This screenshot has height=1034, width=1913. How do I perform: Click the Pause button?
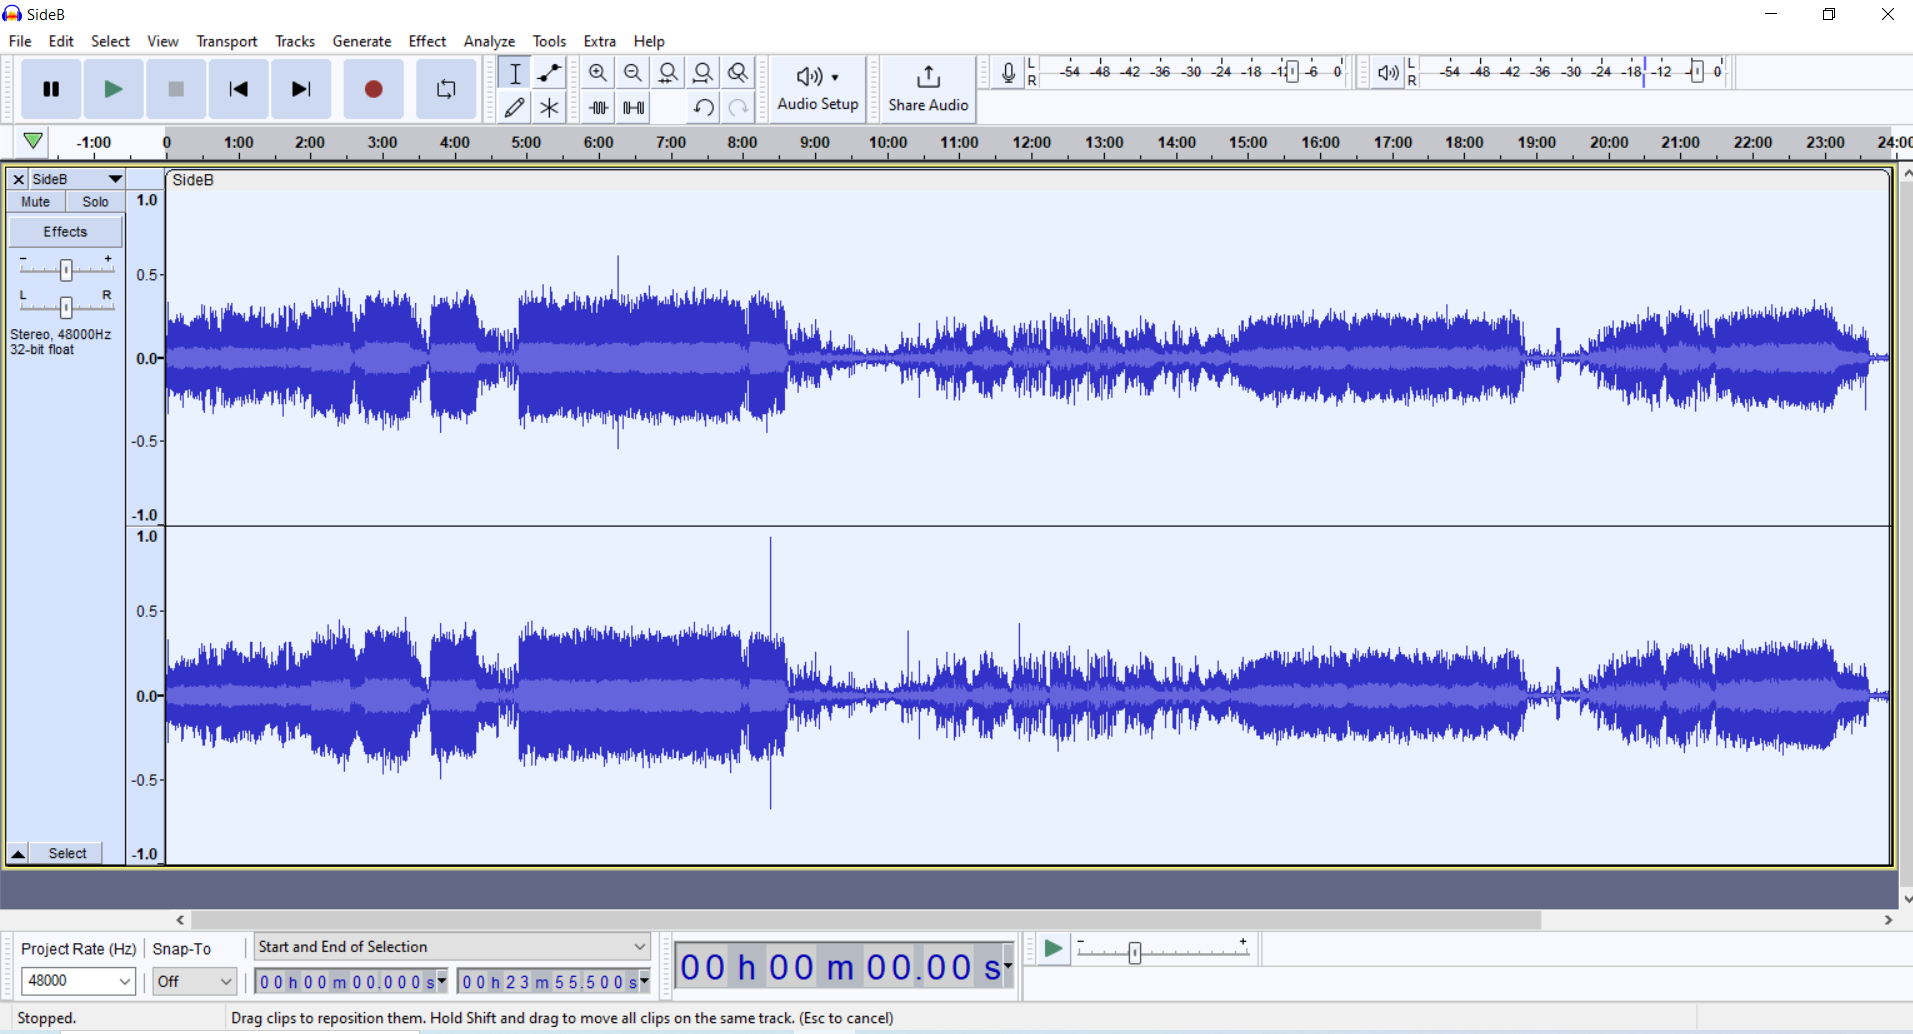pyautogui.click(x=51, y=89)
